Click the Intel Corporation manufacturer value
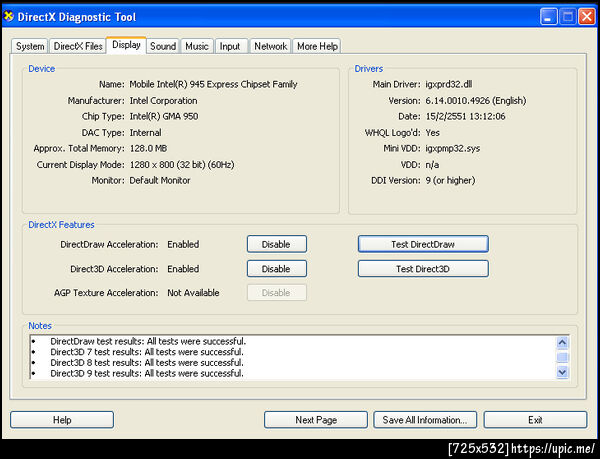600x459 pixels. [x=163, y=101]
